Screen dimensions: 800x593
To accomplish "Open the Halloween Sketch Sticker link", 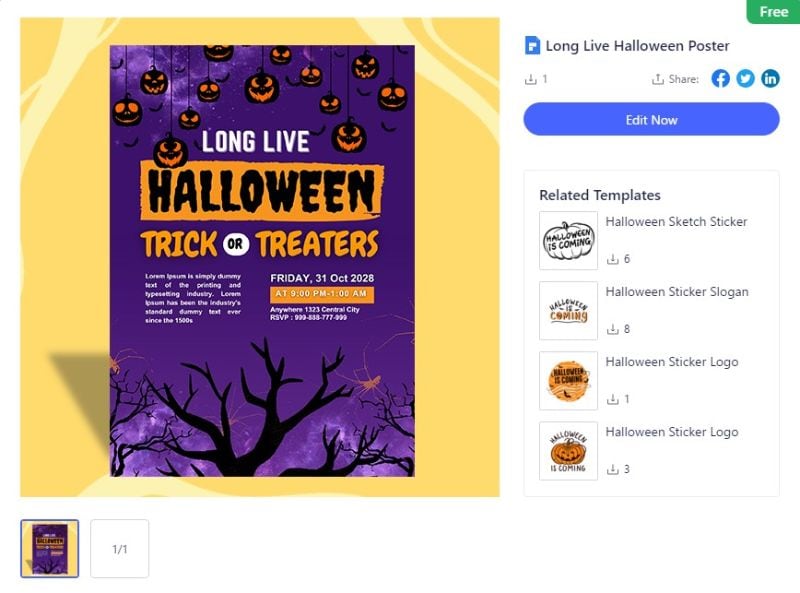I will click(x=676, y=222).
